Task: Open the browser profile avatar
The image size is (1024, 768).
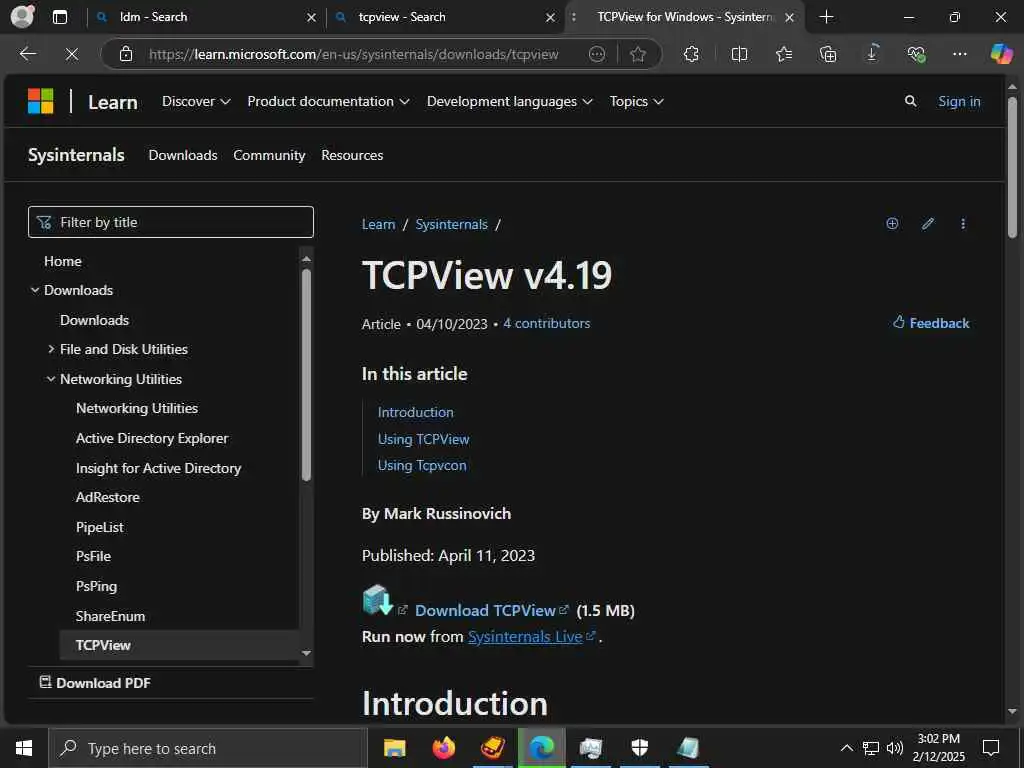Action: 23,16
